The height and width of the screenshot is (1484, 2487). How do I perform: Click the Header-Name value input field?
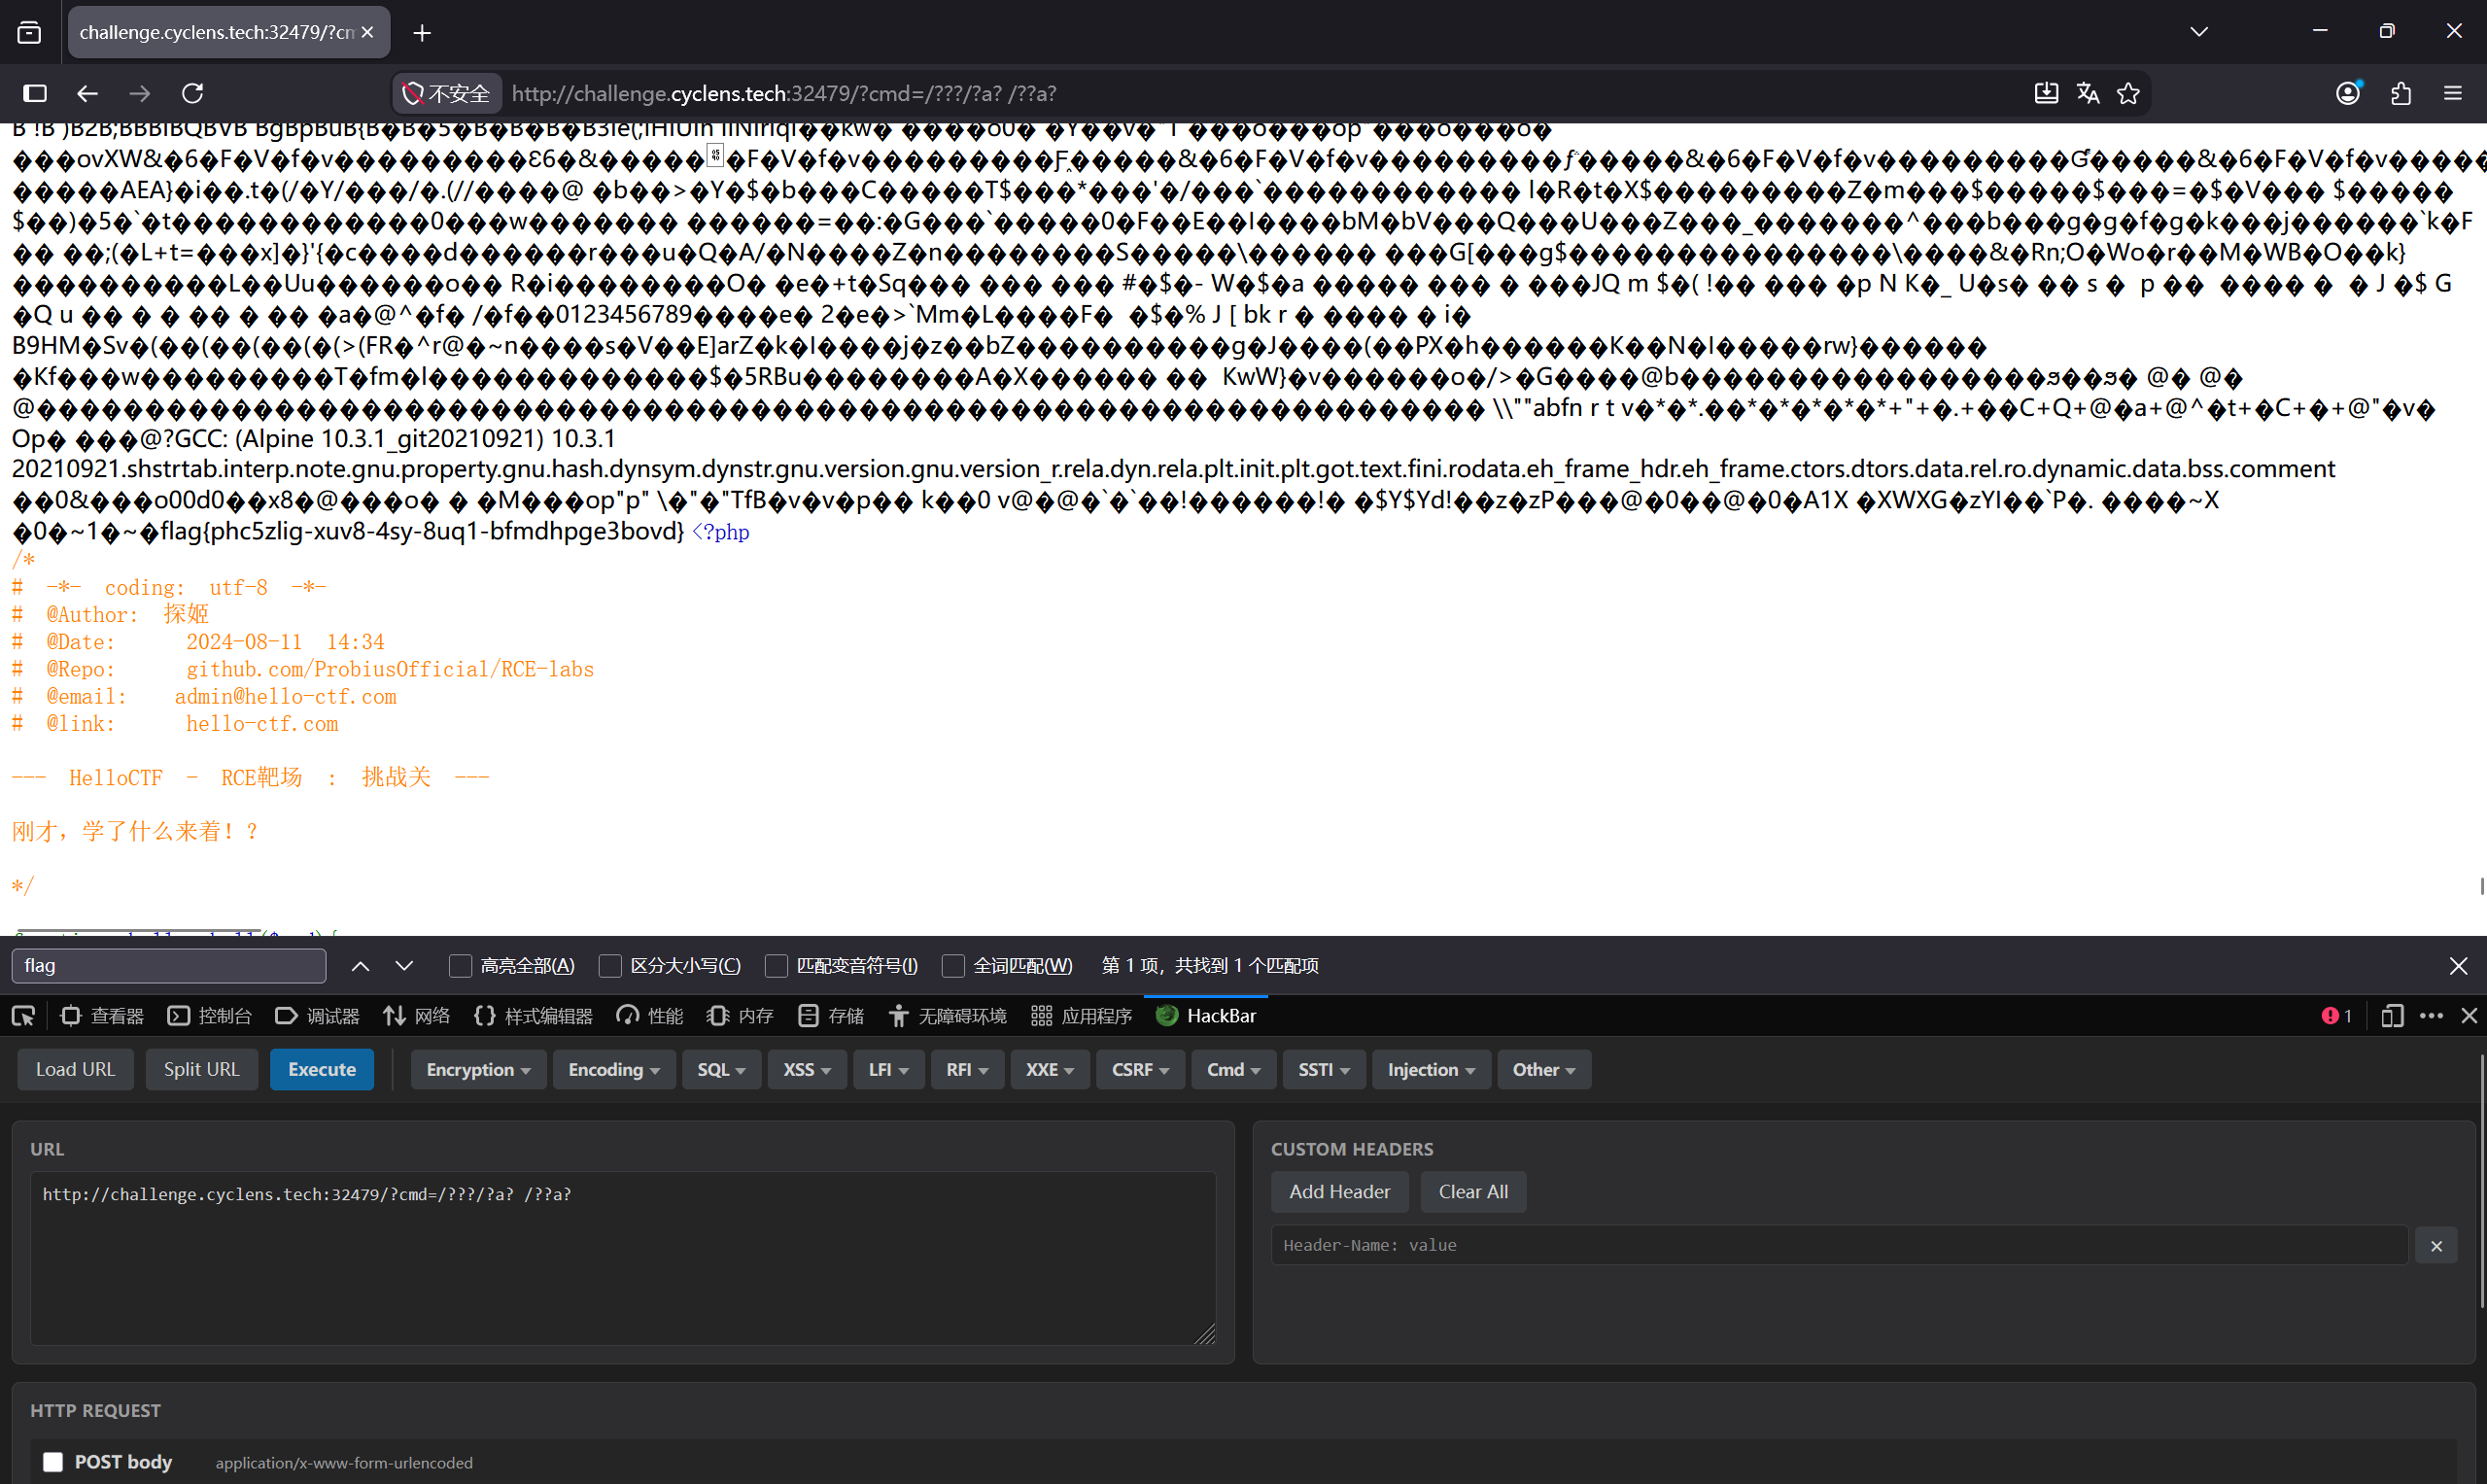tap(1839, 1245)
